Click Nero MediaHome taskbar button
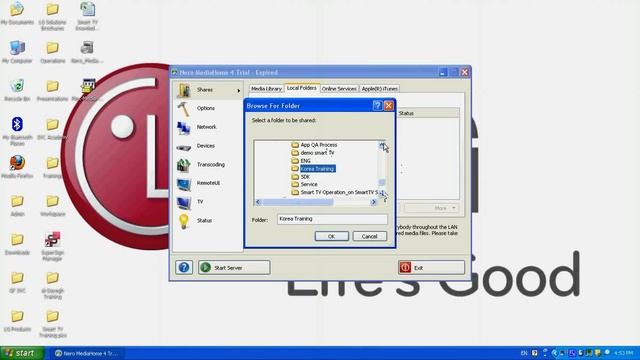Screen dimensions: 640x360 (87, 353)
